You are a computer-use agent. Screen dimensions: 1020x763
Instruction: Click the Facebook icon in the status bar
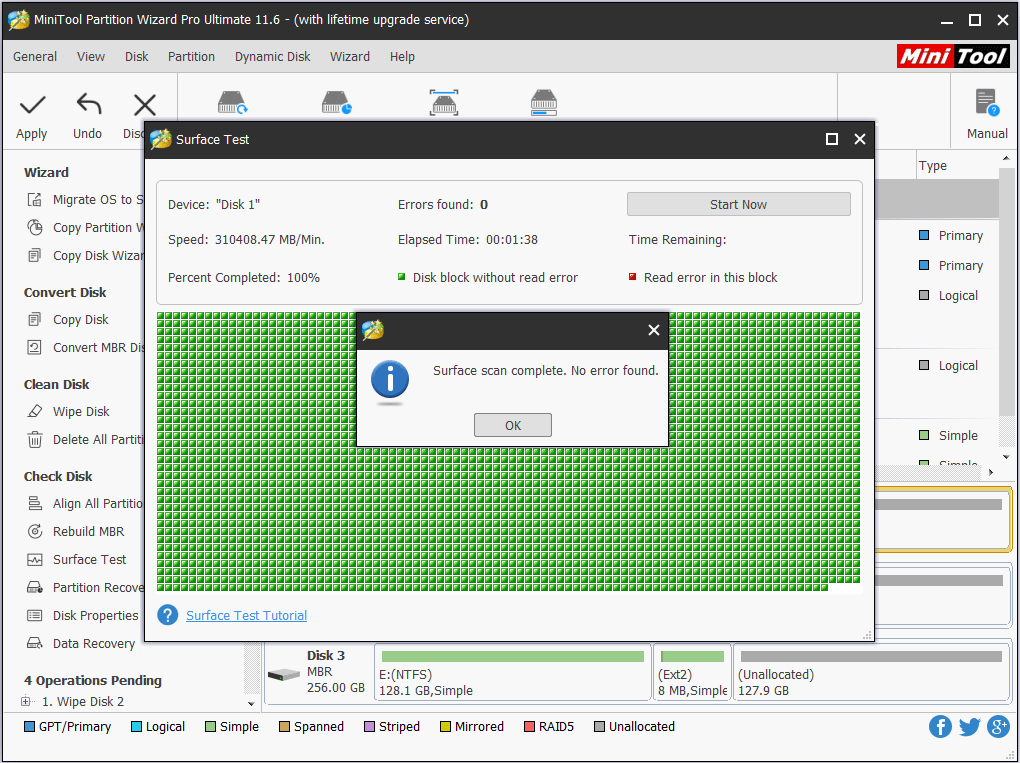940,727
